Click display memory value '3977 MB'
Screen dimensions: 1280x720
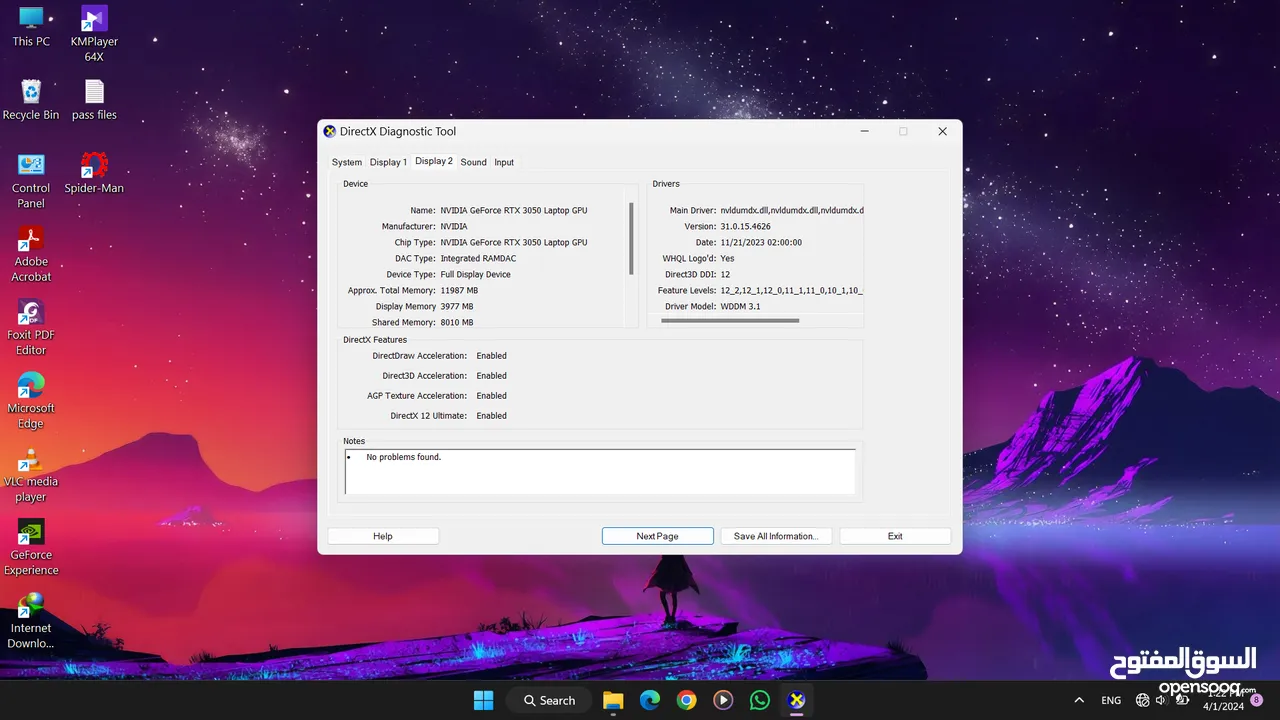(457, 306)
